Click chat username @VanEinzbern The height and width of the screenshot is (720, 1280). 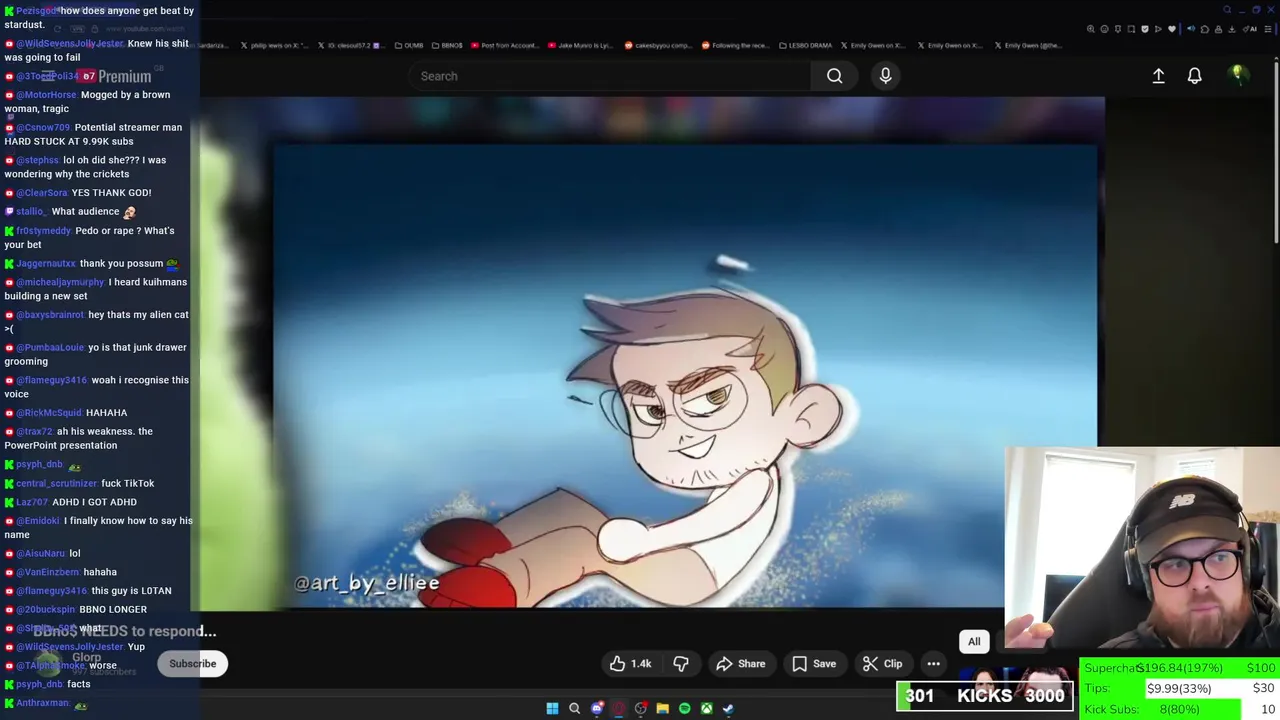click(x=48, y=573)
